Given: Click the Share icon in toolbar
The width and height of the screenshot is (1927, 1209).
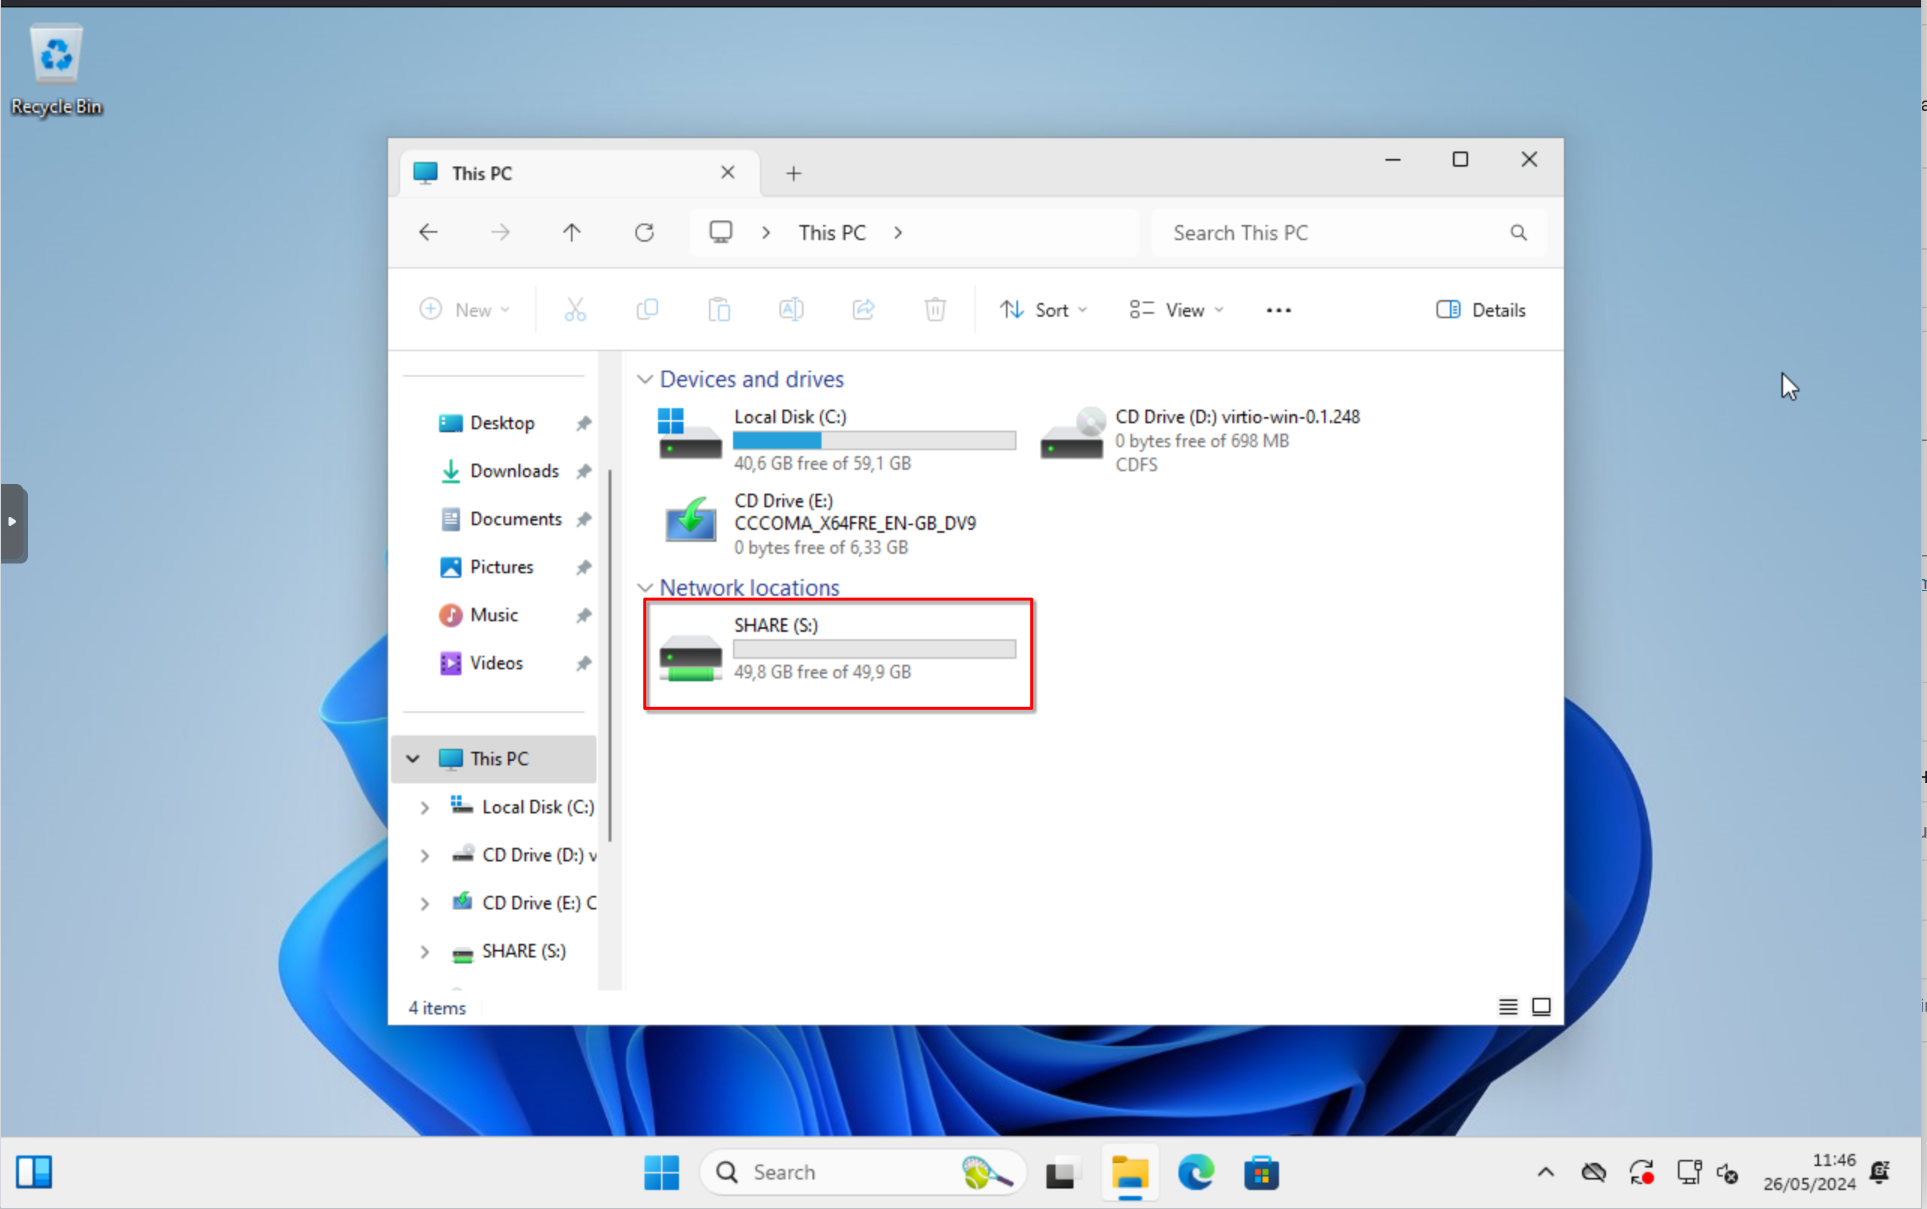Looking at the screenshot, I should pos(863,310).
